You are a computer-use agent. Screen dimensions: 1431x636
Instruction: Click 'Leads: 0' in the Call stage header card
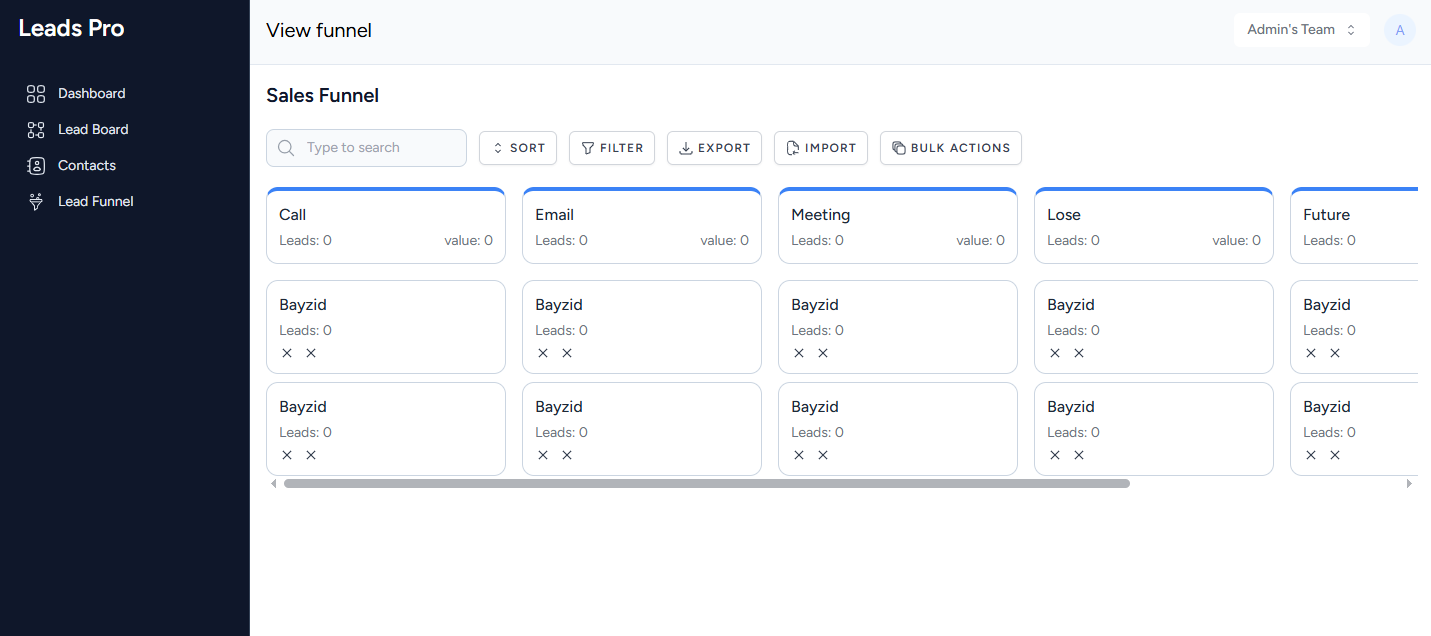pos(306,240)
